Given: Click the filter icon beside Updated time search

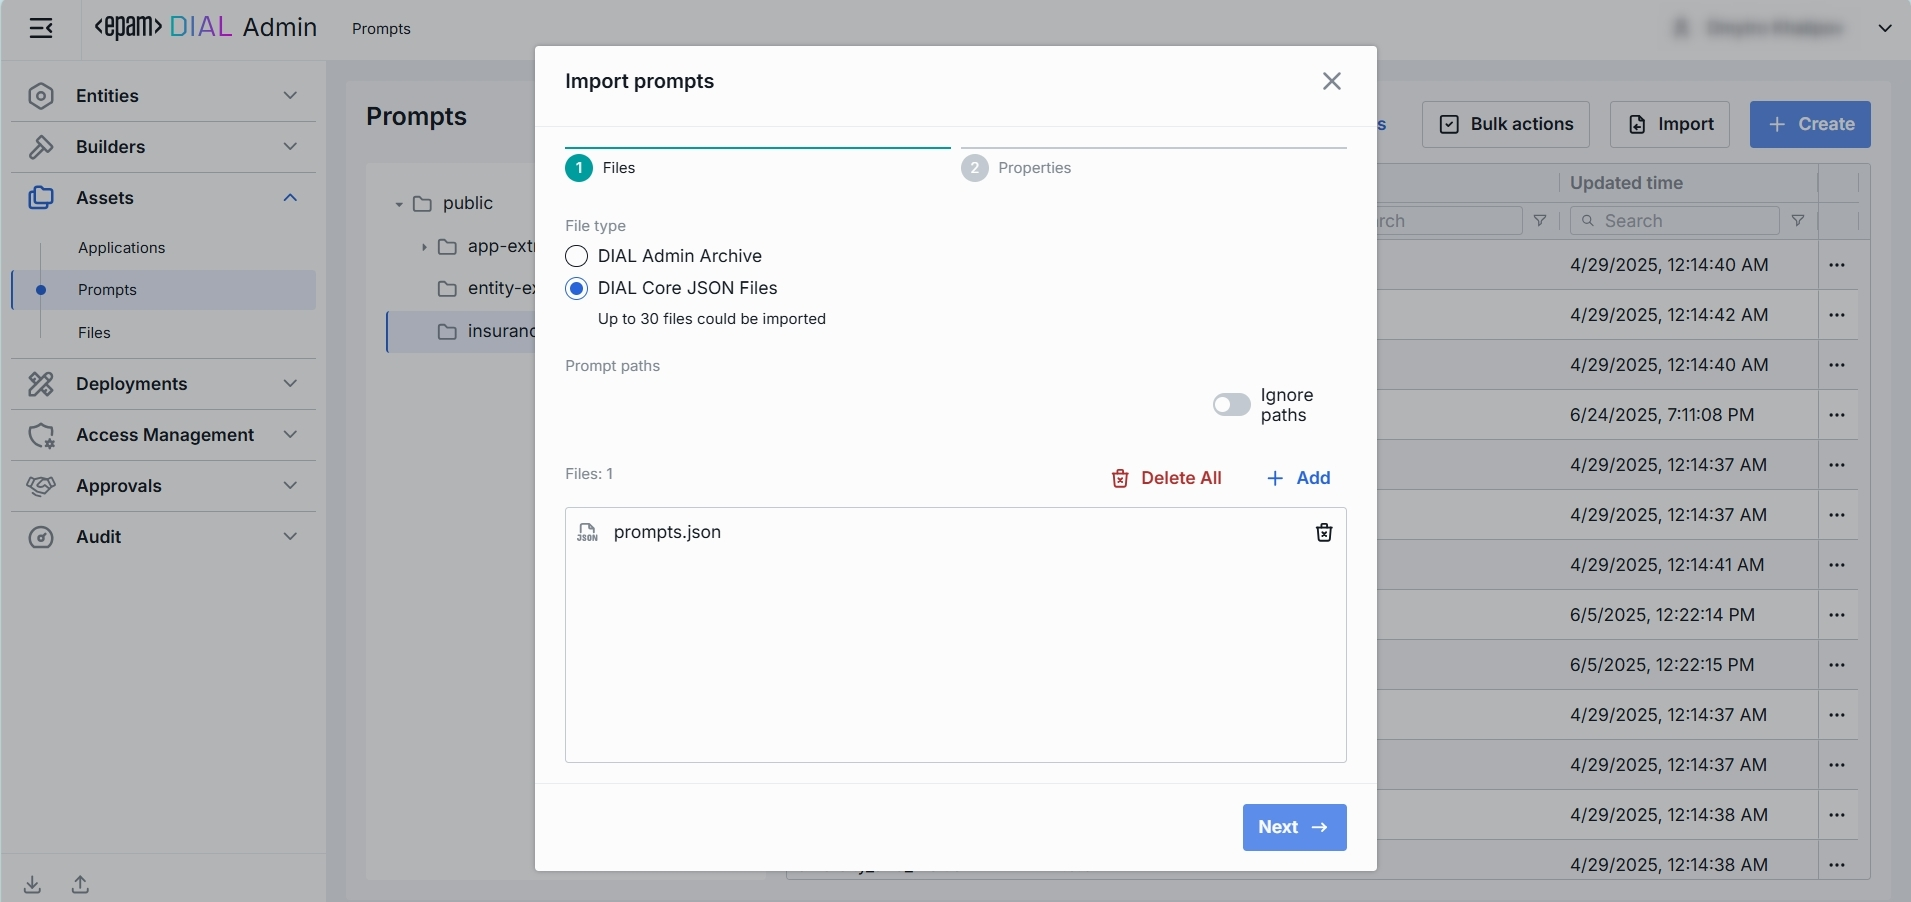Looking at the screenshot, I should 1797,221.
